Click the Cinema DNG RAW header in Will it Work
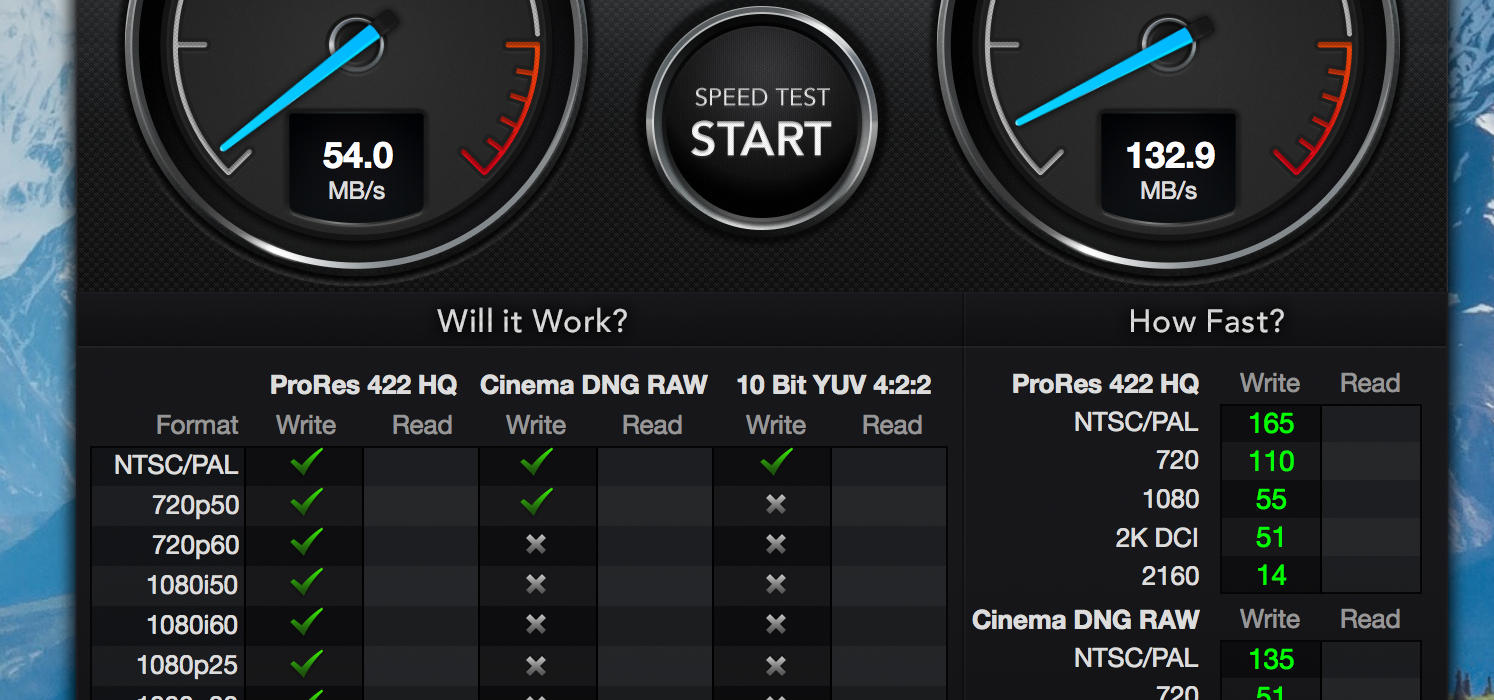This screenshot has height=700, width=1494. tap(594, 385)
